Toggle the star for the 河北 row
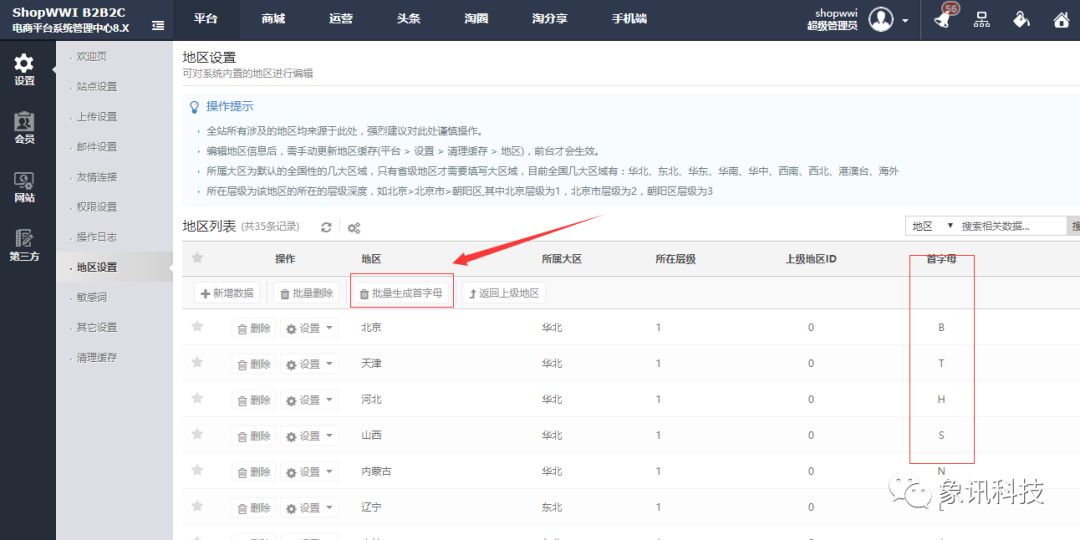The height and width of the screenshot is (540, 1080). pos(197,398)
